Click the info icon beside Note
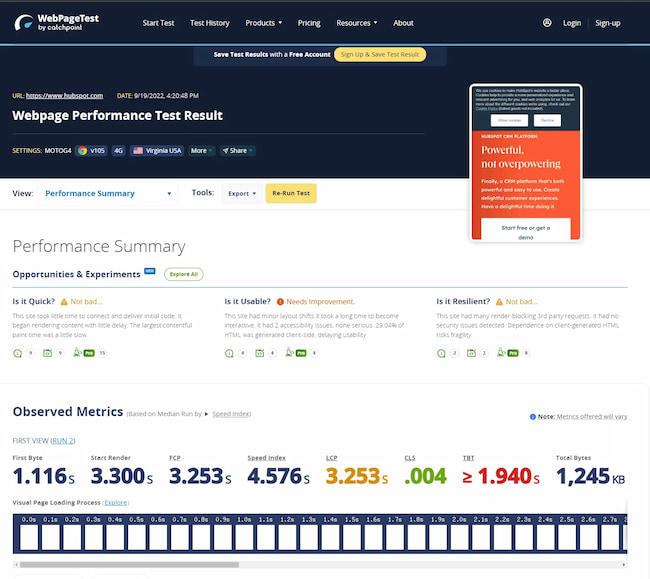Screen dimensions: 650x579 [x=532, y=416]
